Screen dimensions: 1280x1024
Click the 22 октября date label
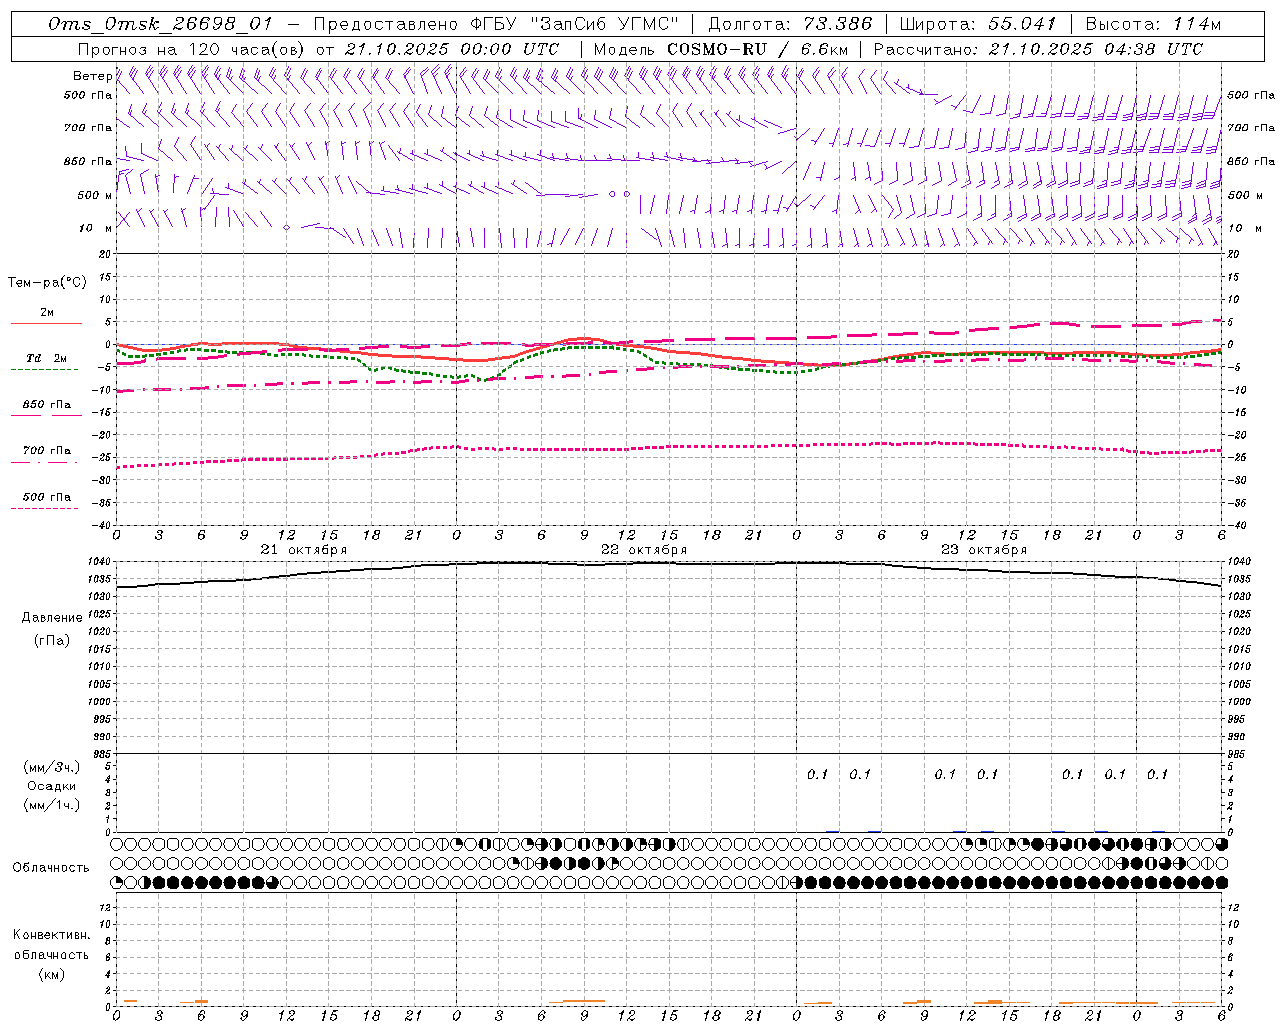pos(644,550)
